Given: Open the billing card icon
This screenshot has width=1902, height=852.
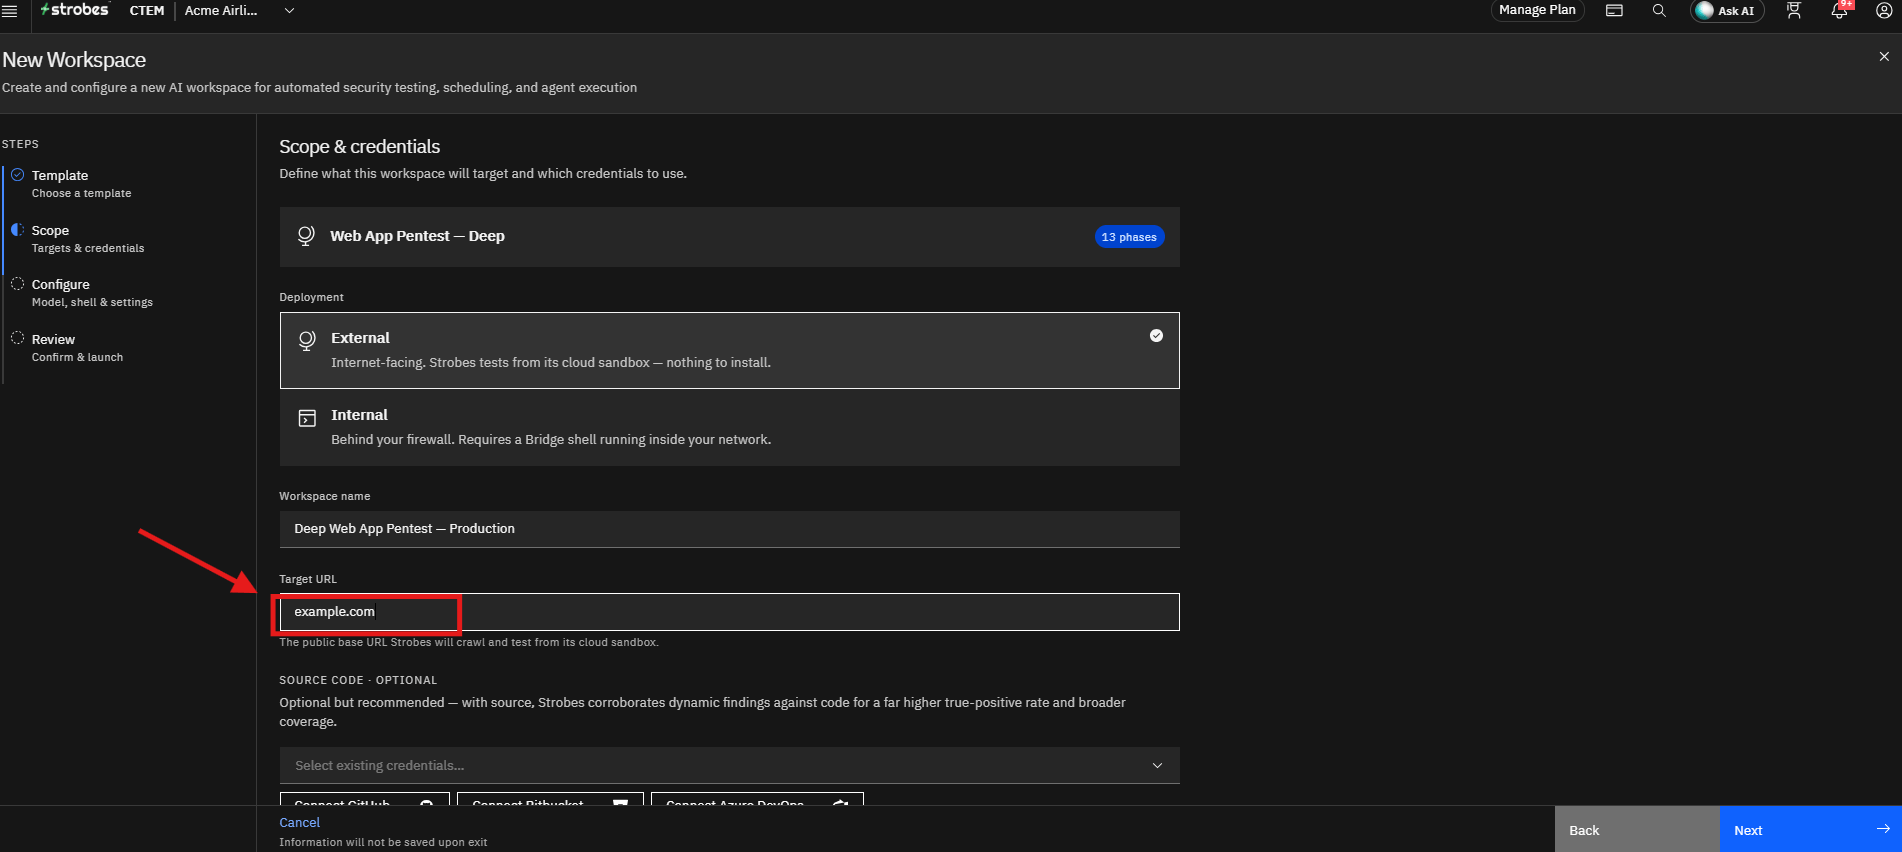Looking at the screenshot, I should tap(1614, 11).
